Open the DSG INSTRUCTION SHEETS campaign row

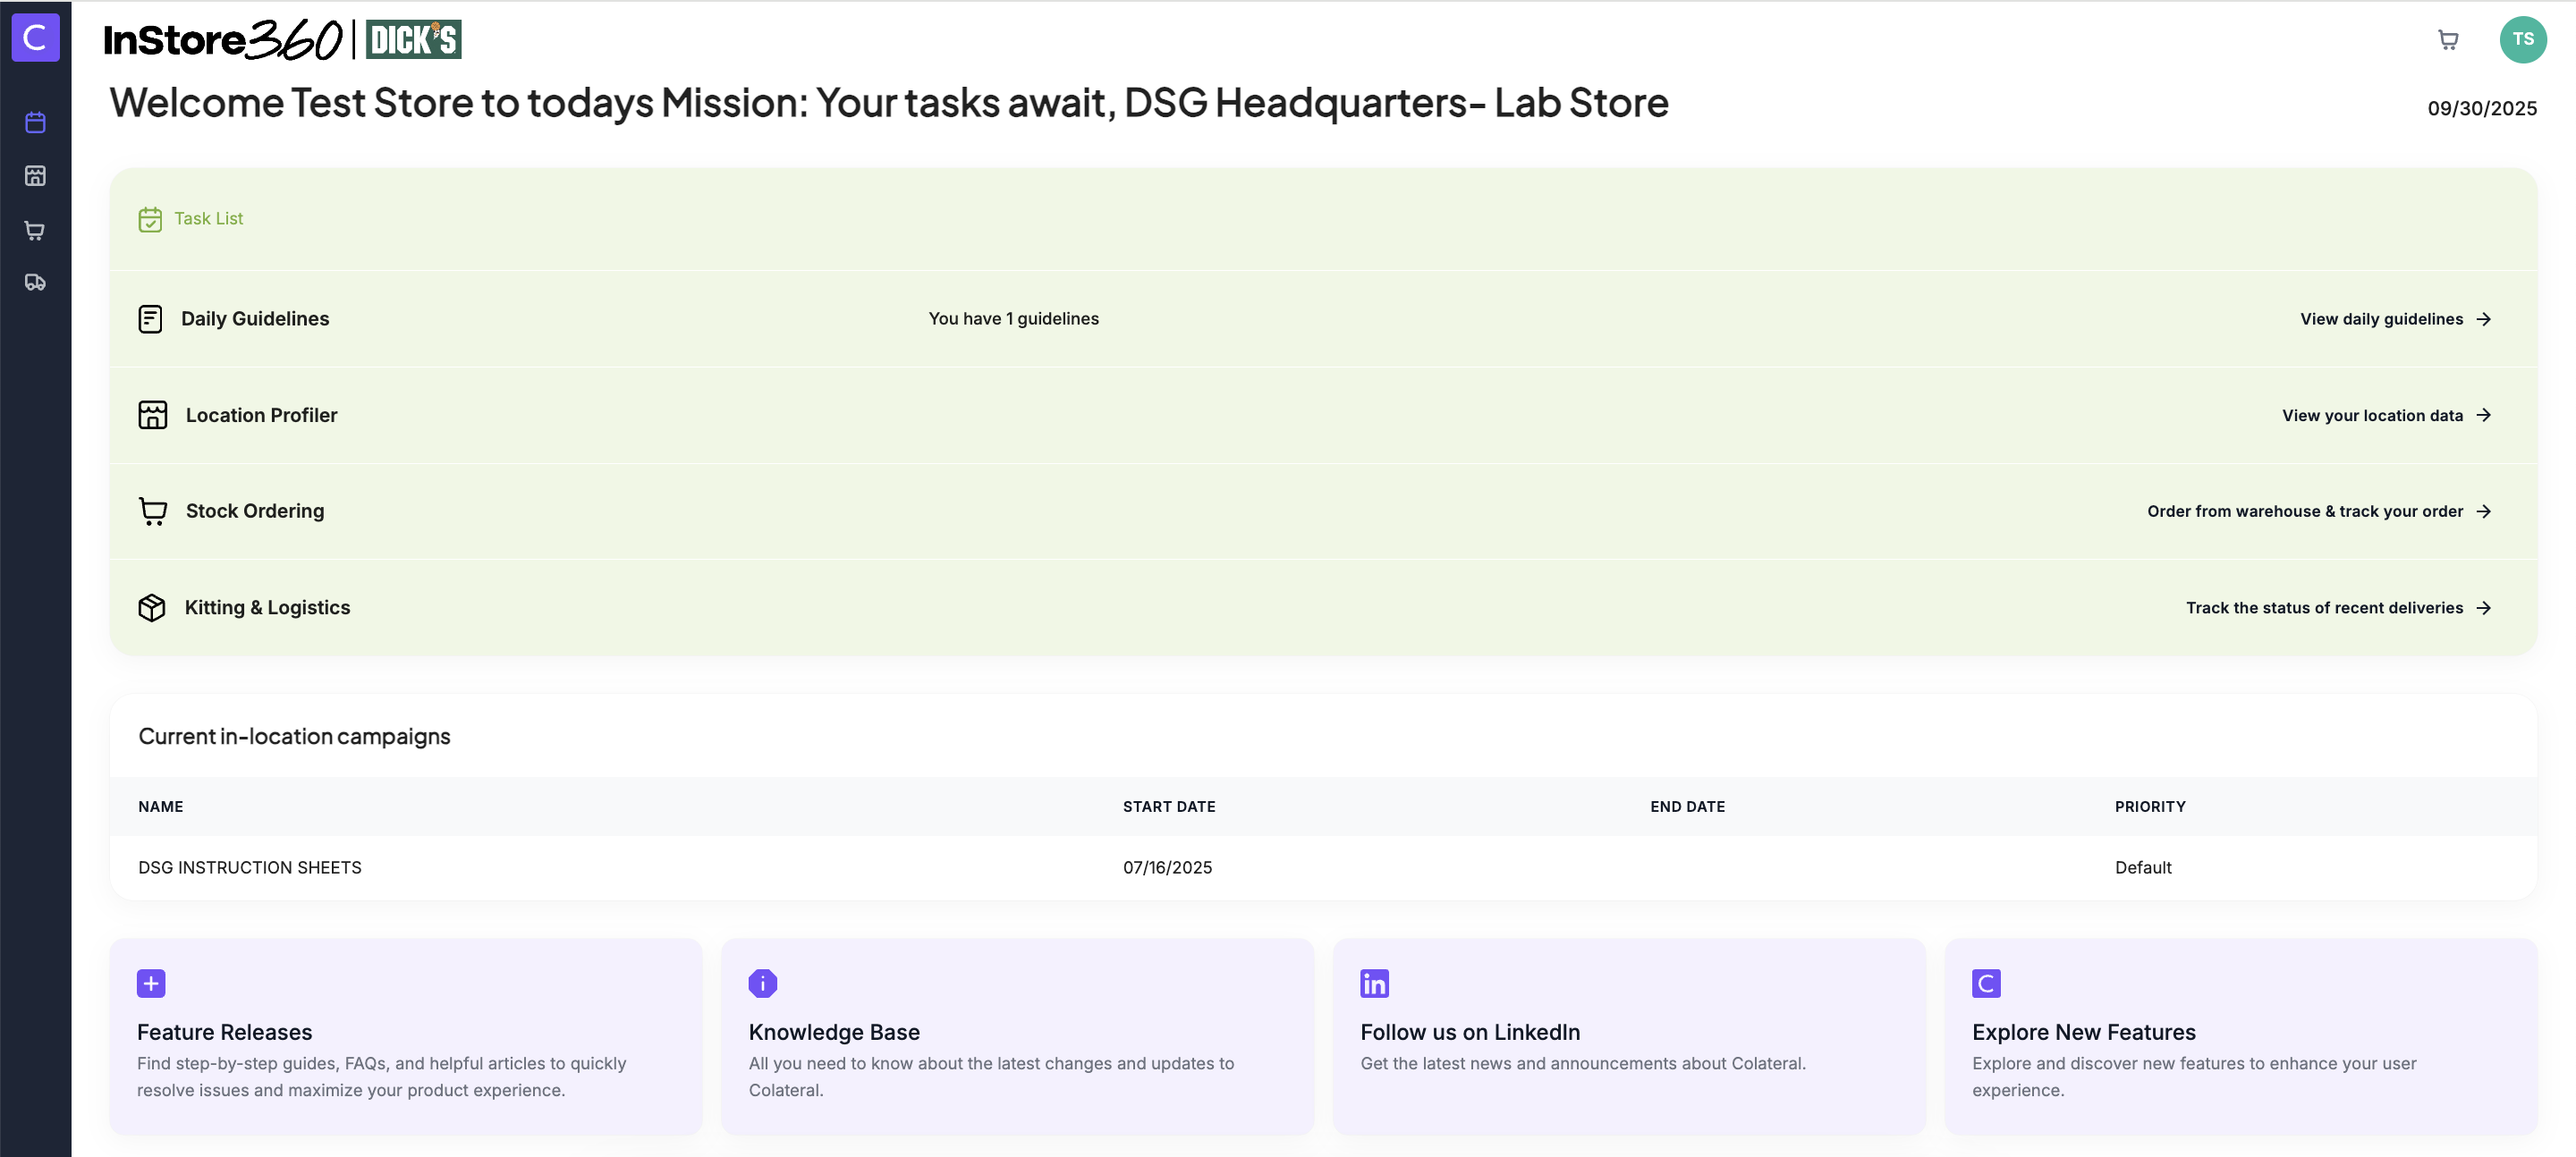pyautogui.click(x=250, y=867)
